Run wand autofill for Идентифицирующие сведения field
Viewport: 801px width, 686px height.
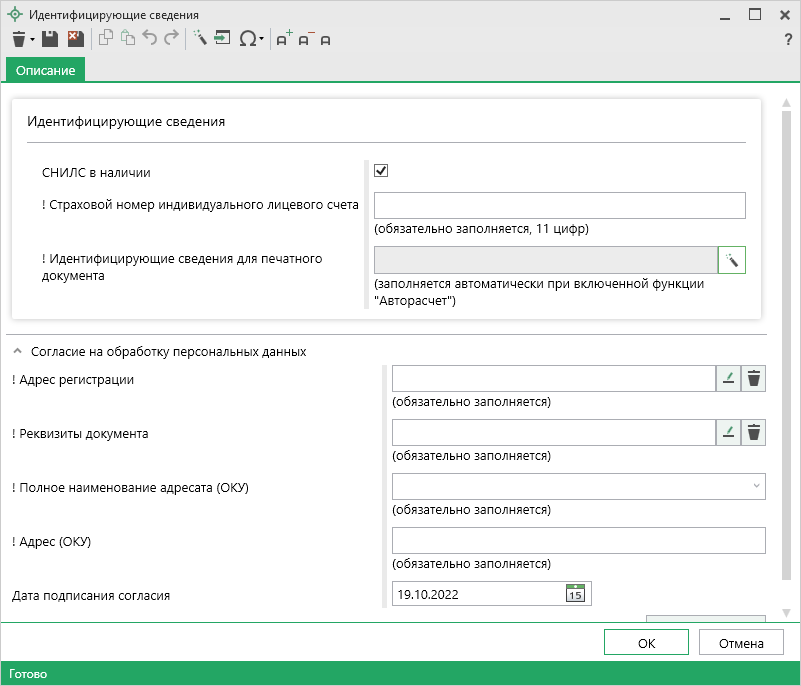(x=732, y=260)
